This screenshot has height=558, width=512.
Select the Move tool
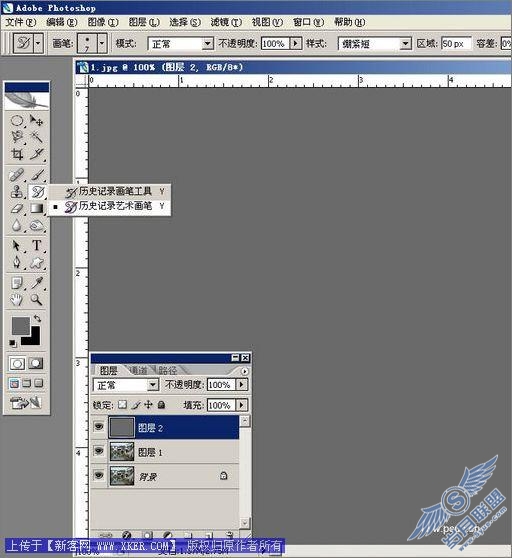click(x=36, y=121)
